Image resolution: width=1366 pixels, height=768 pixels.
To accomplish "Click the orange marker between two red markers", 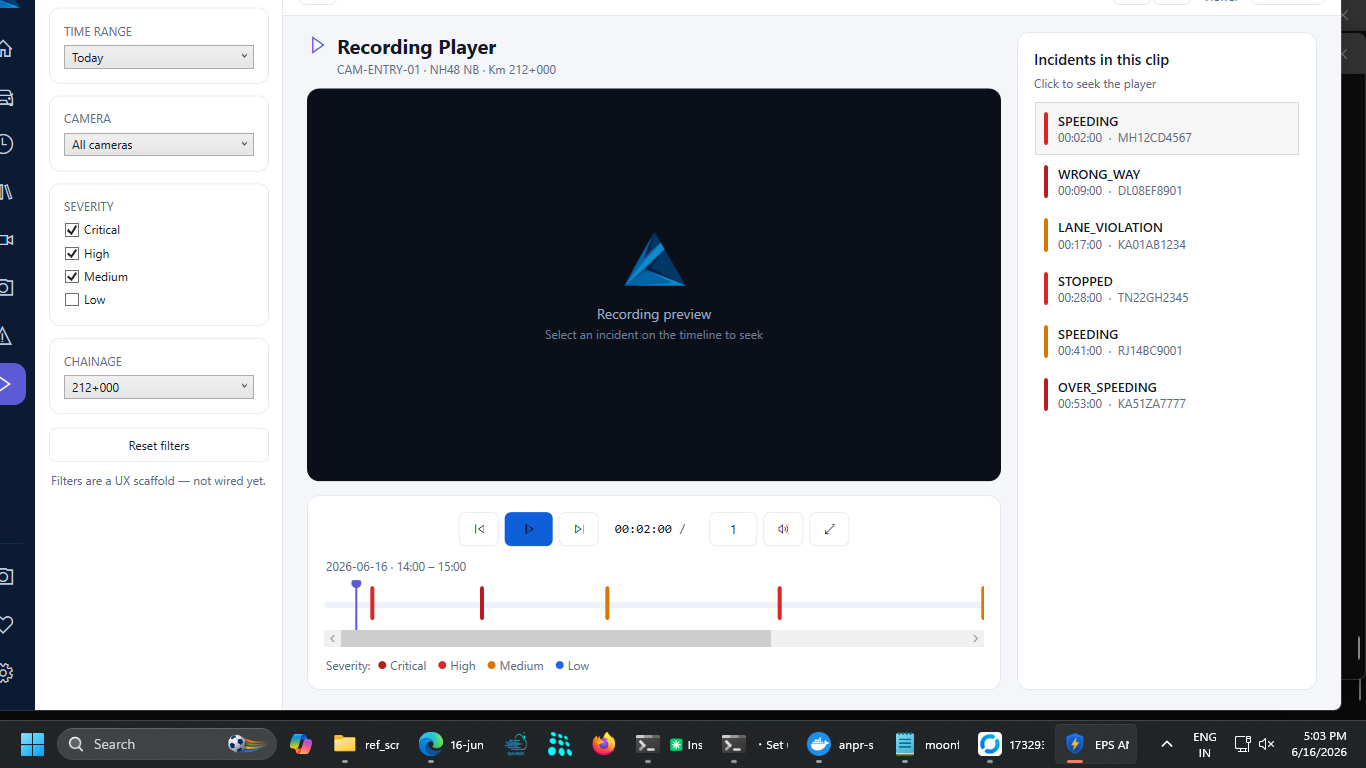I will pyautogui.click(x=607, y=603).
